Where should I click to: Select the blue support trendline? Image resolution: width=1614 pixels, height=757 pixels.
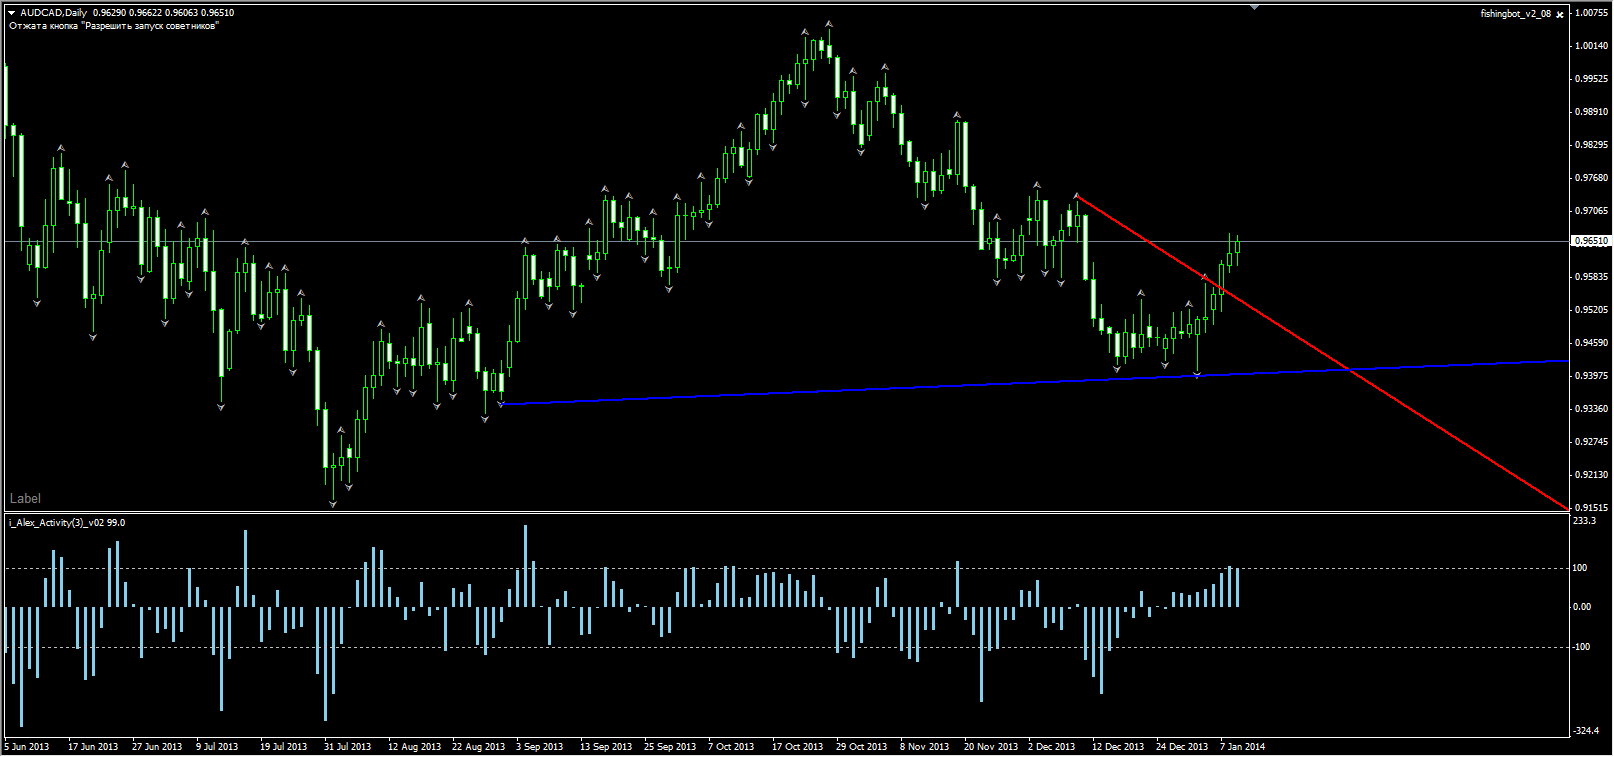click(x=1034, y=382)
